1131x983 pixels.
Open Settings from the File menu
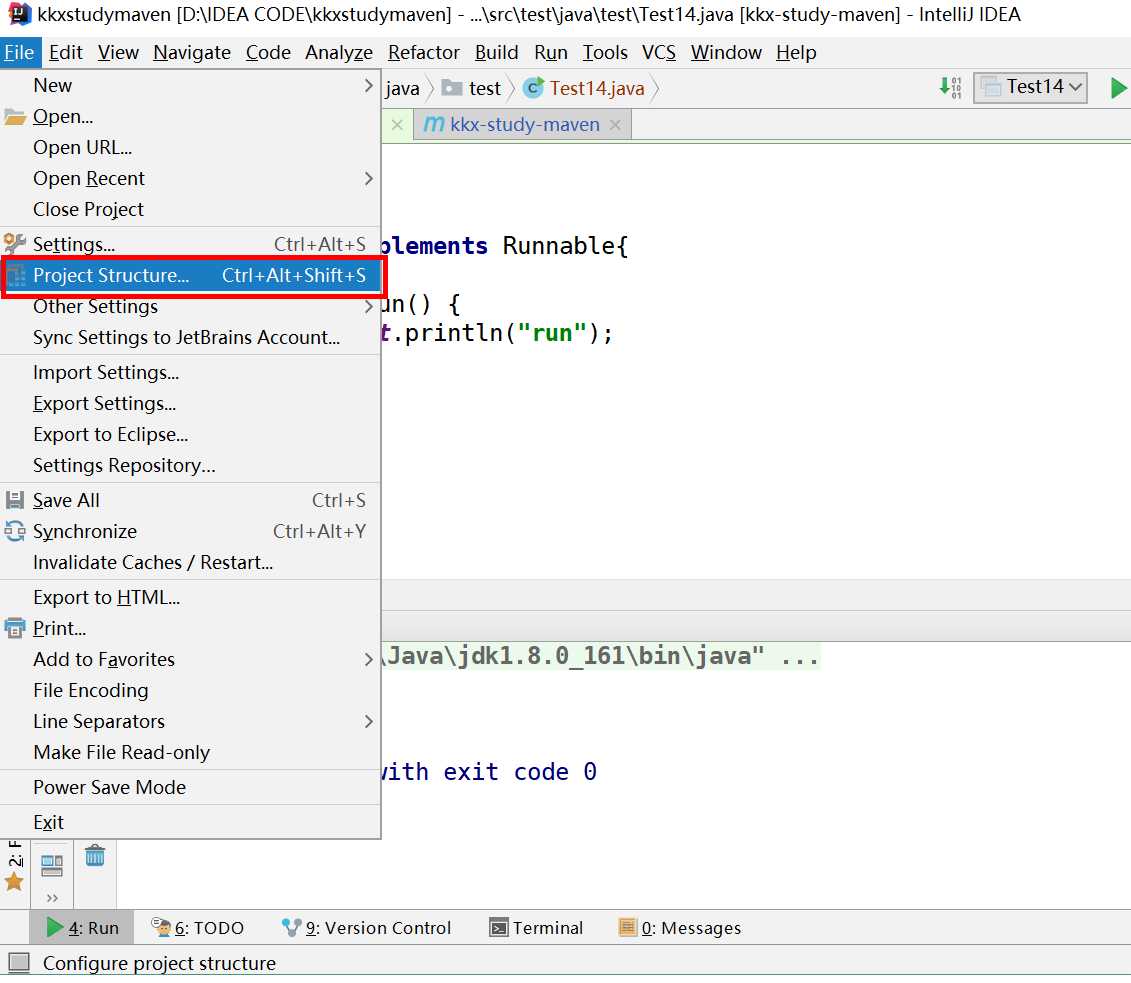pyautogui.click(x=190, y=244)
